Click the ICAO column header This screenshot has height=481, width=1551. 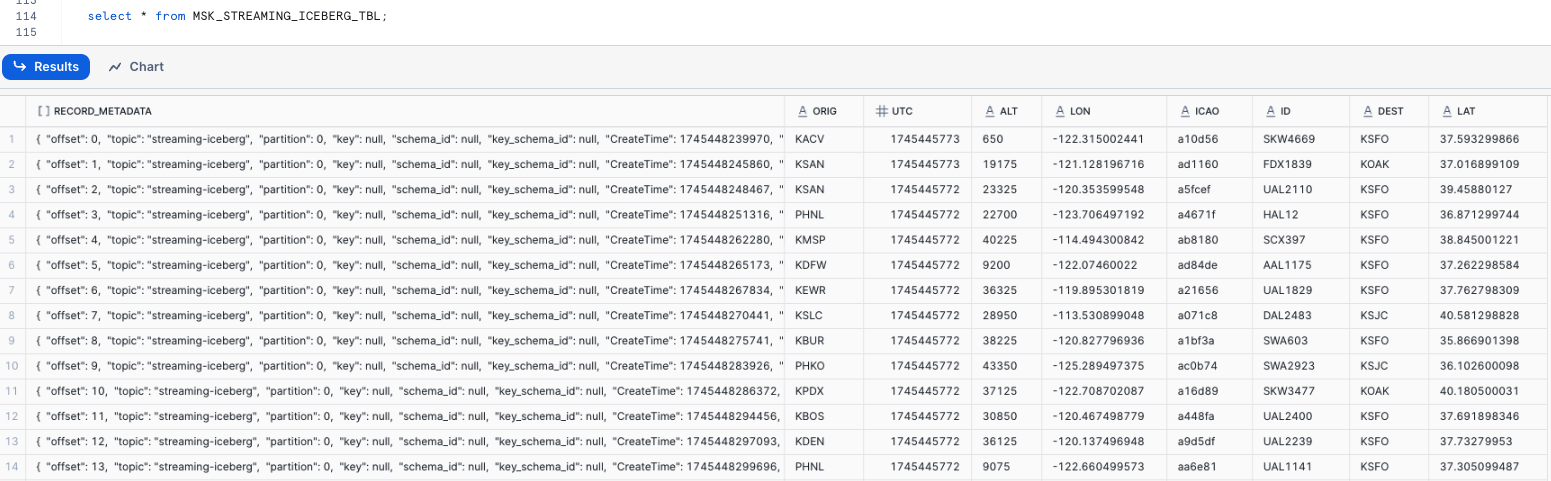pyautogui.click(x=1208, y=111)
